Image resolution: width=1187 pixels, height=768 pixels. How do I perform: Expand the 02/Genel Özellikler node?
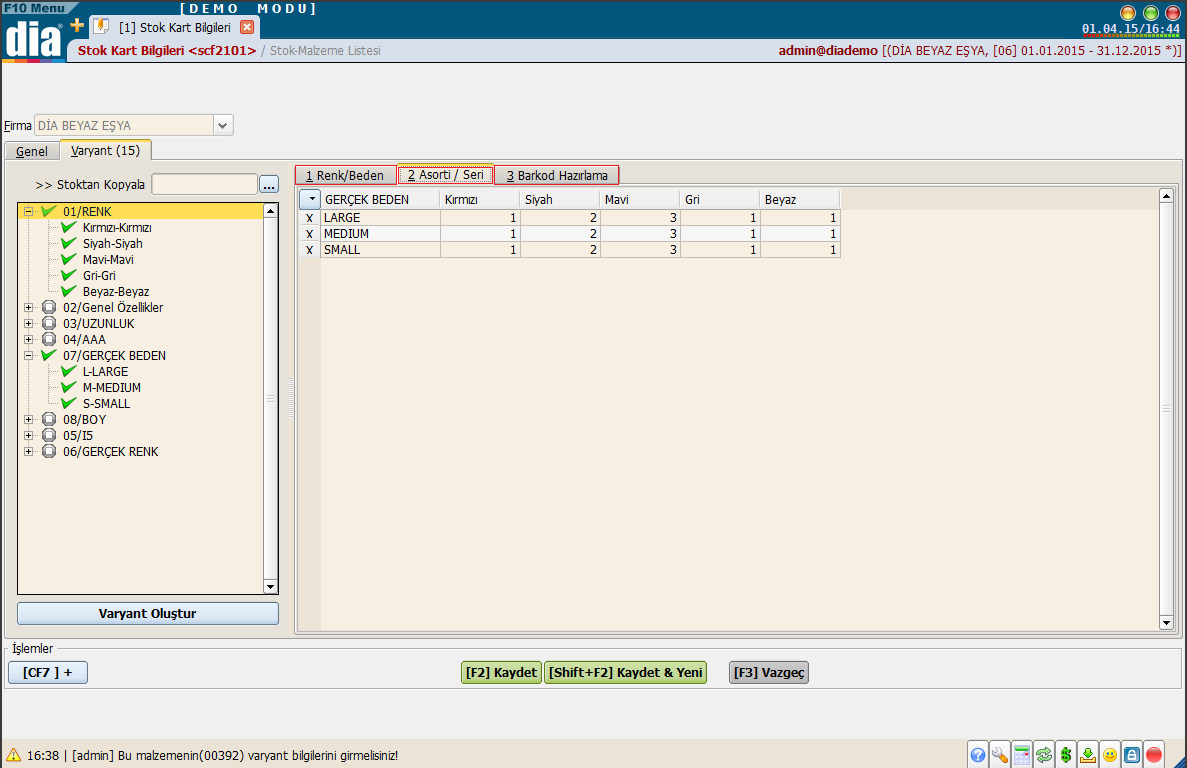pyautogui.click(x=29, y=308)
